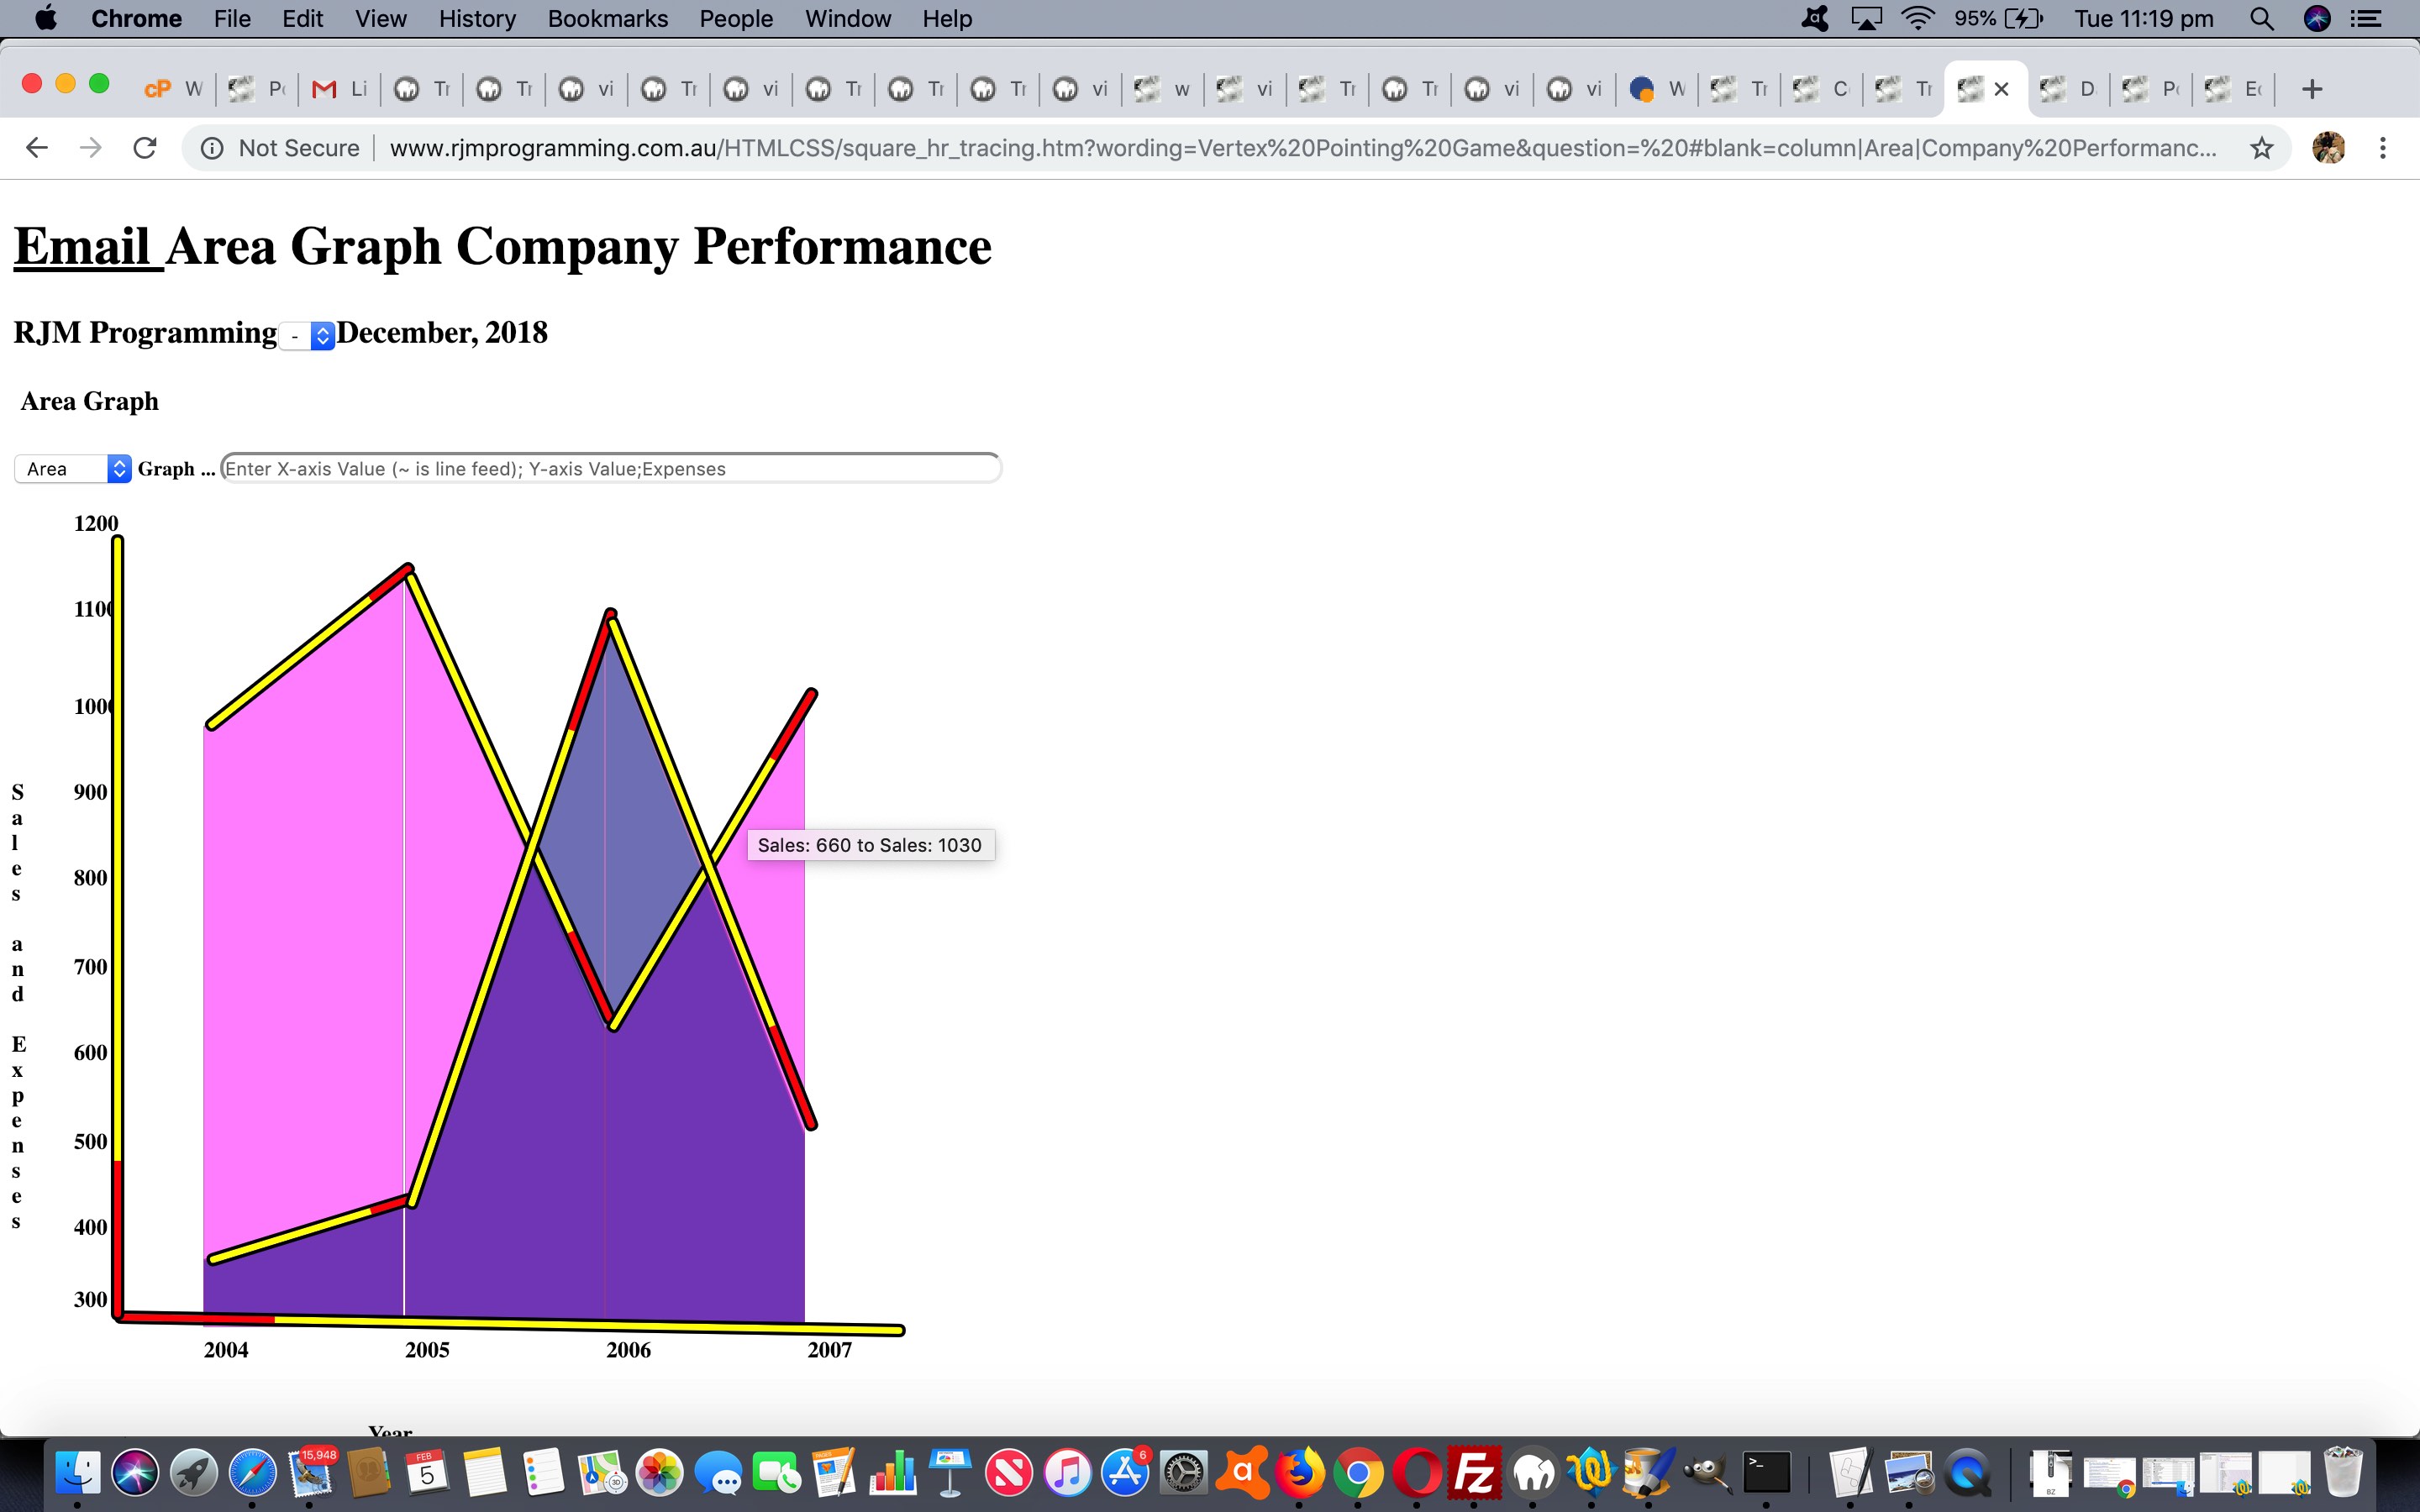Open Keynote from the Dock
Image resolution: width=2420 pixels, height=1512 pixels.
pyautogui.click(x=951, y=1472)
